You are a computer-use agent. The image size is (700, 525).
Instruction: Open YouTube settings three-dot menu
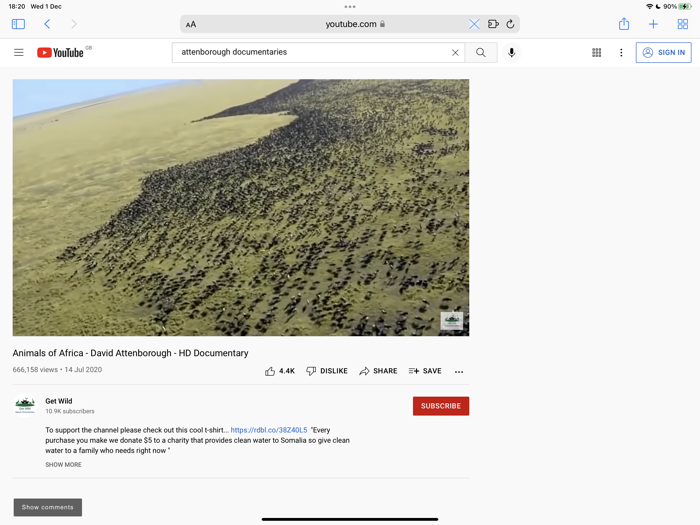621,53
